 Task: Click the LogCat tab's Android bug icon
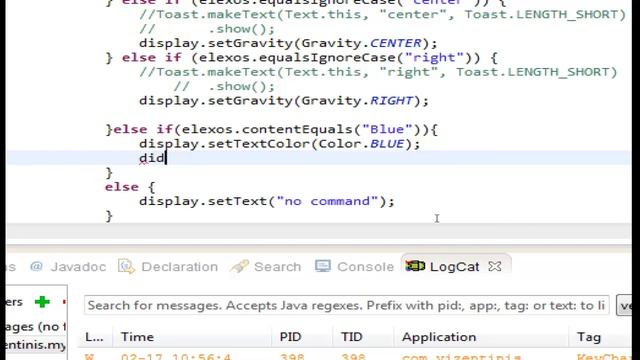(415, 266)
